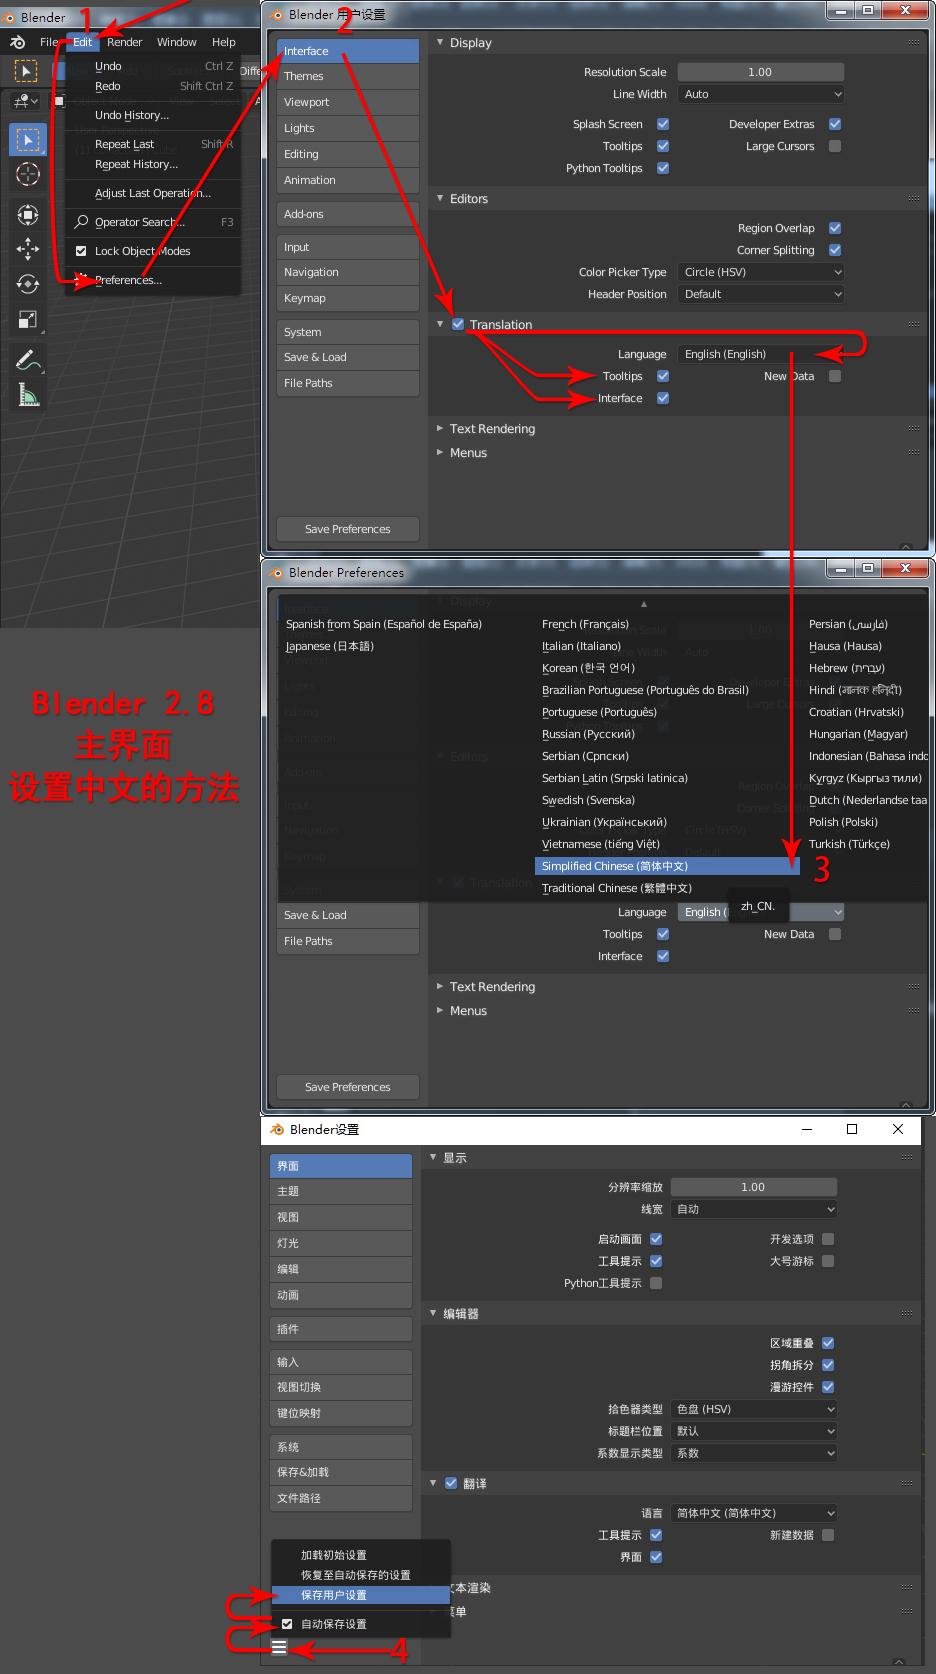Toggle Lock Object Modes in Edit menu
This screenshot has width=936, height=1674.
tap(82, 251)
